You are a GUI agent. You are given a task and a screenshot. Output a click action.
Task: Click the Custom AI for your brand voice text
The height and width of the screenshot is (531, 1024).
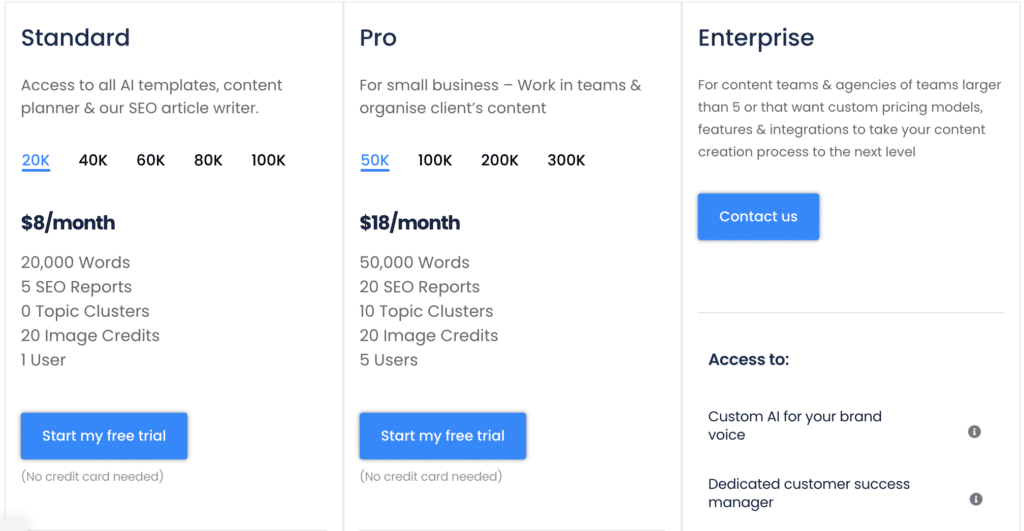[795, 425]
